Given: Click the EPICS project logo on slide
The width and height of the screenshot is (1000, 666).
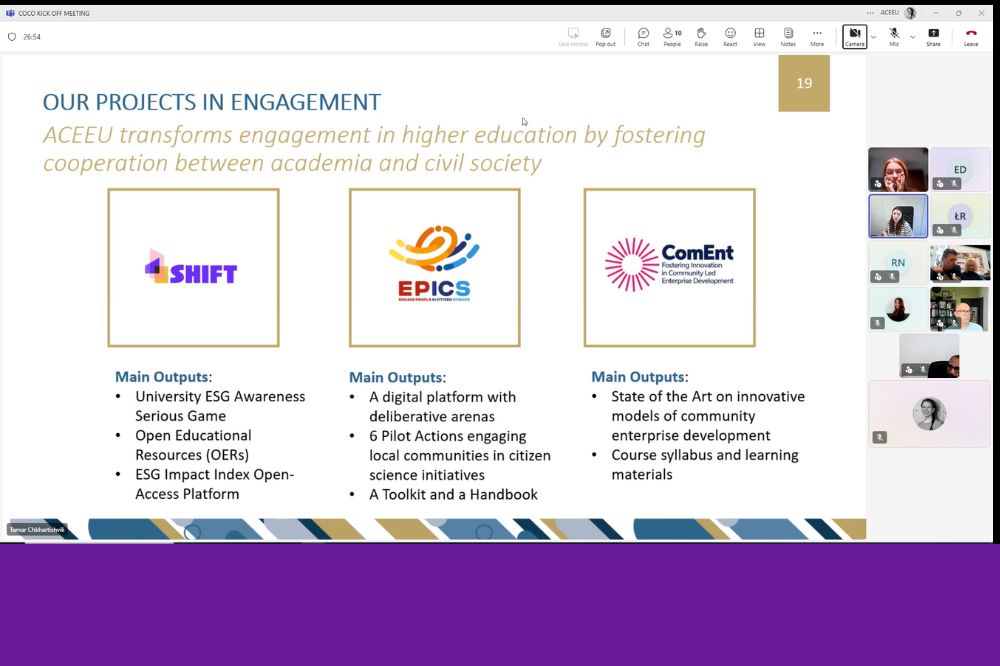Looking at the screenshot, I should click(434, 267).
